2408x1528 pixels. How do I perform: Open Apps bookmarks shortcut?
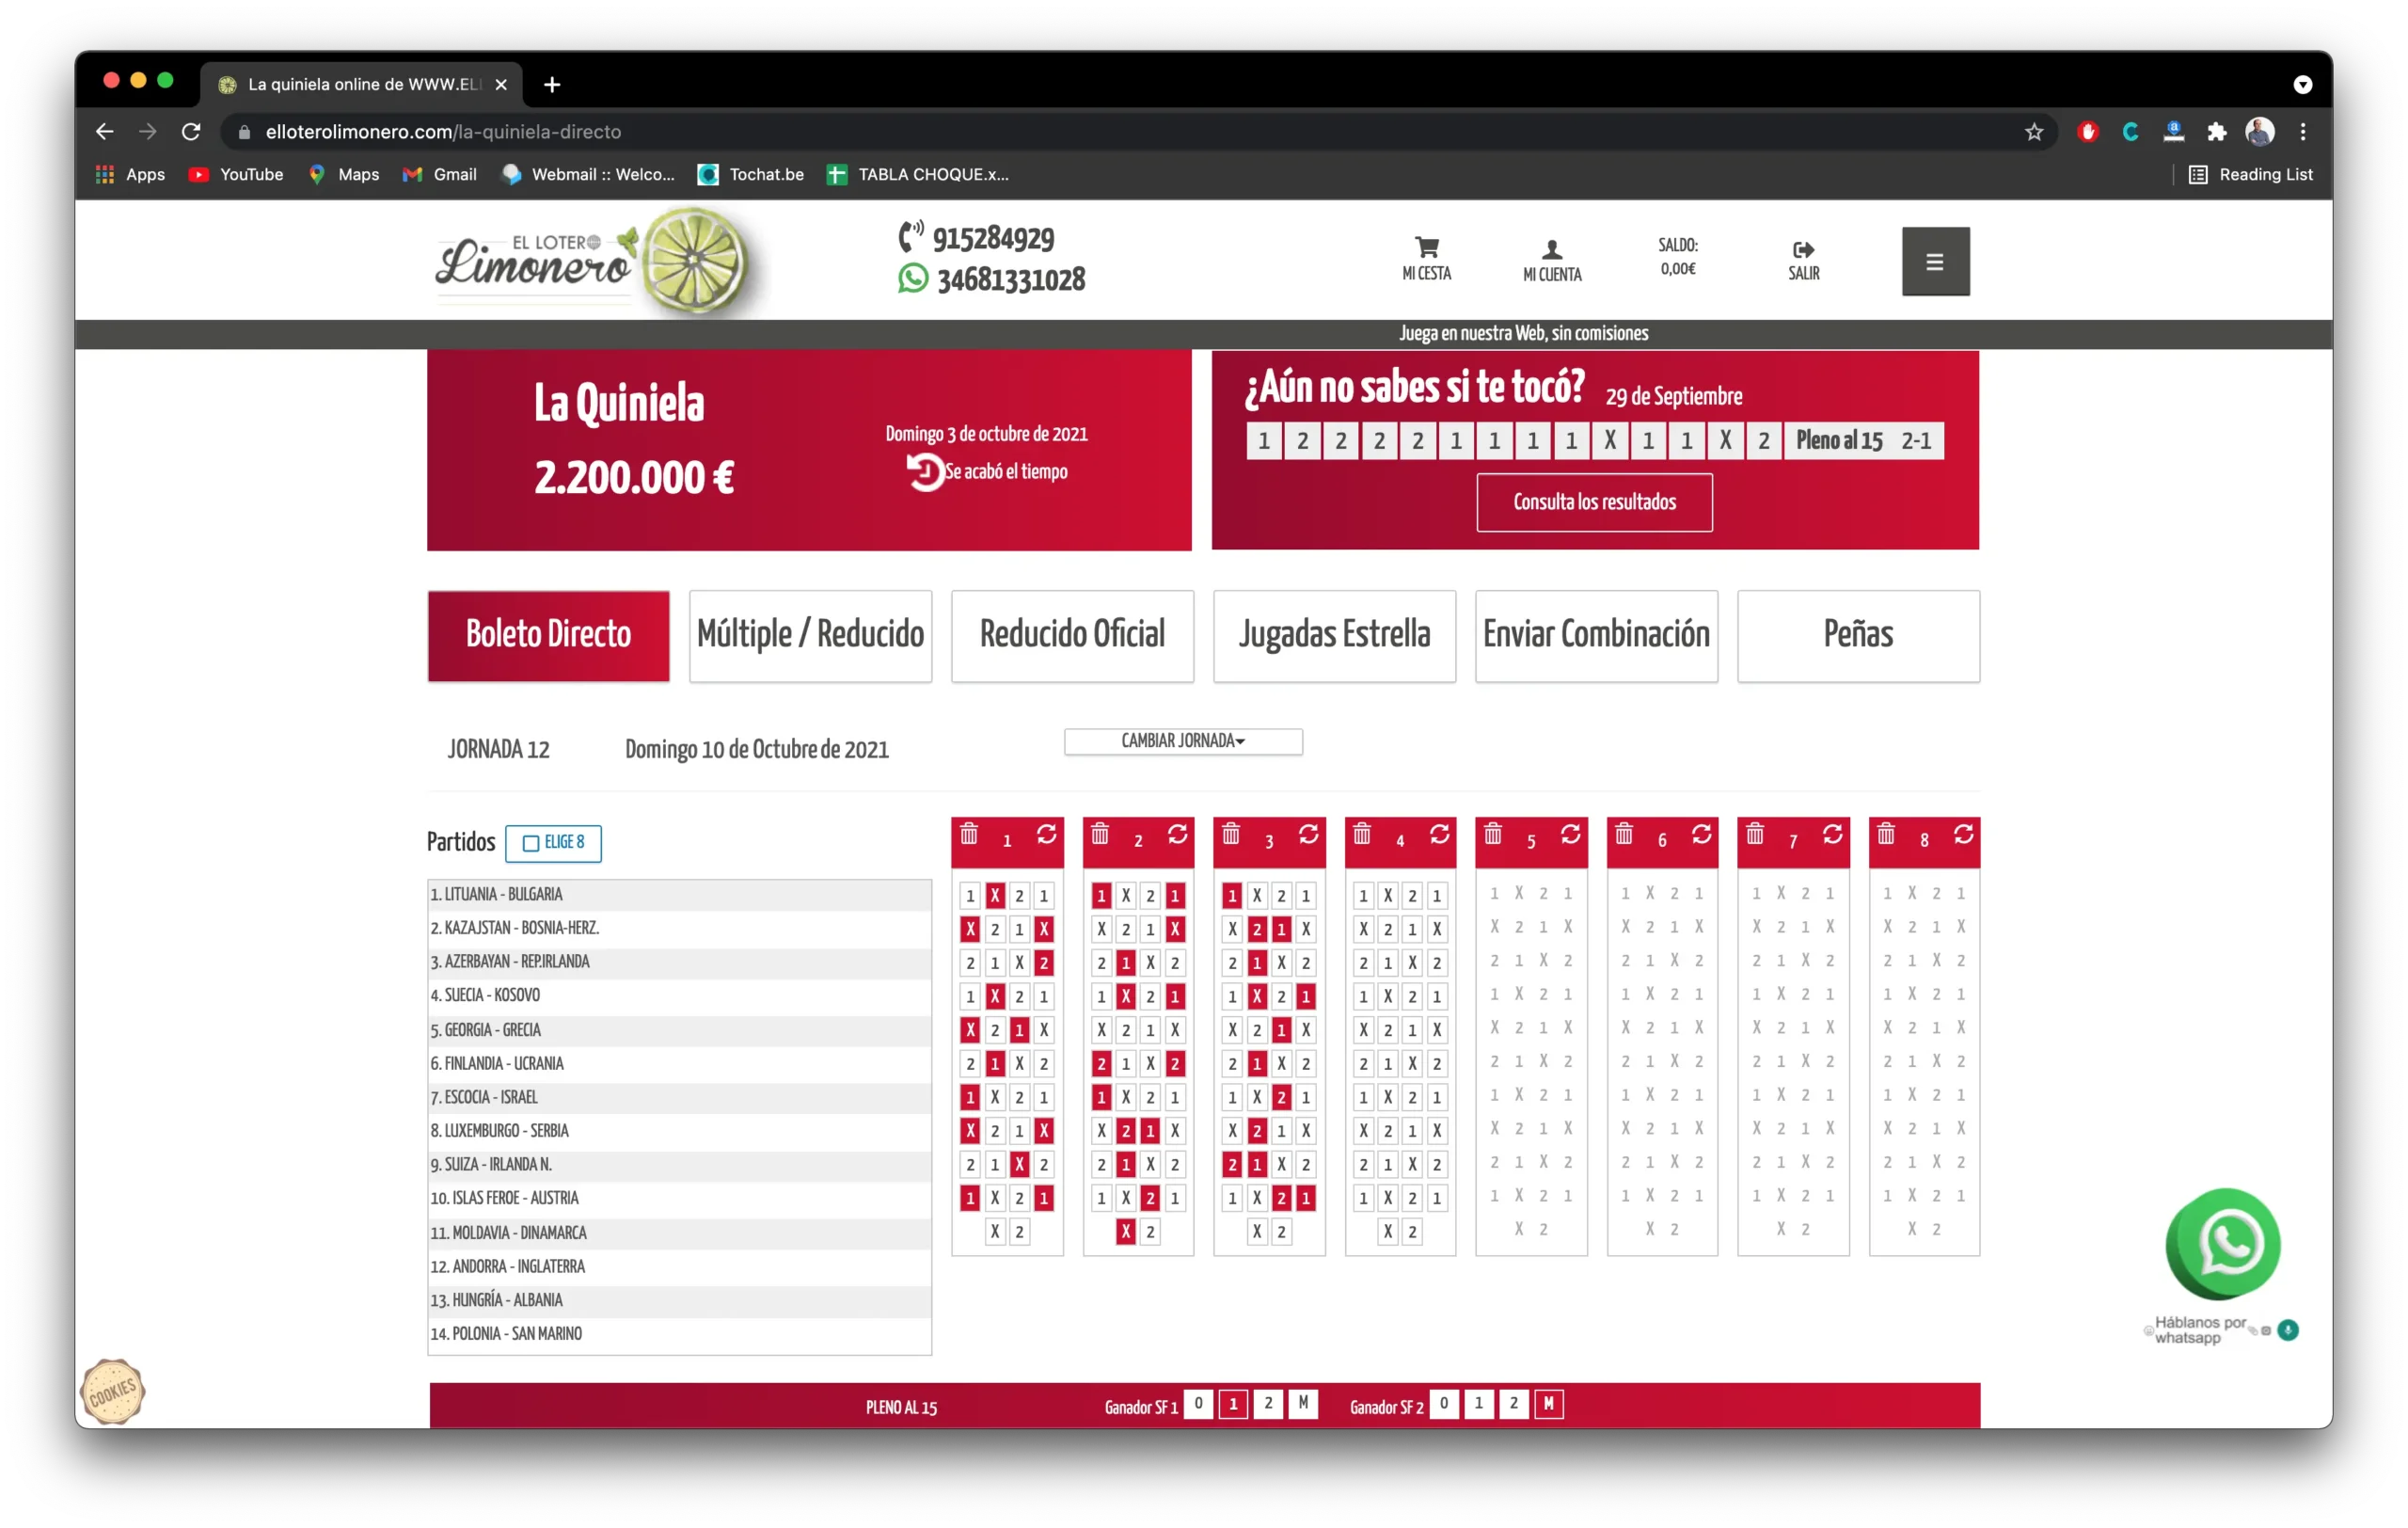click(x=130, y=175)
